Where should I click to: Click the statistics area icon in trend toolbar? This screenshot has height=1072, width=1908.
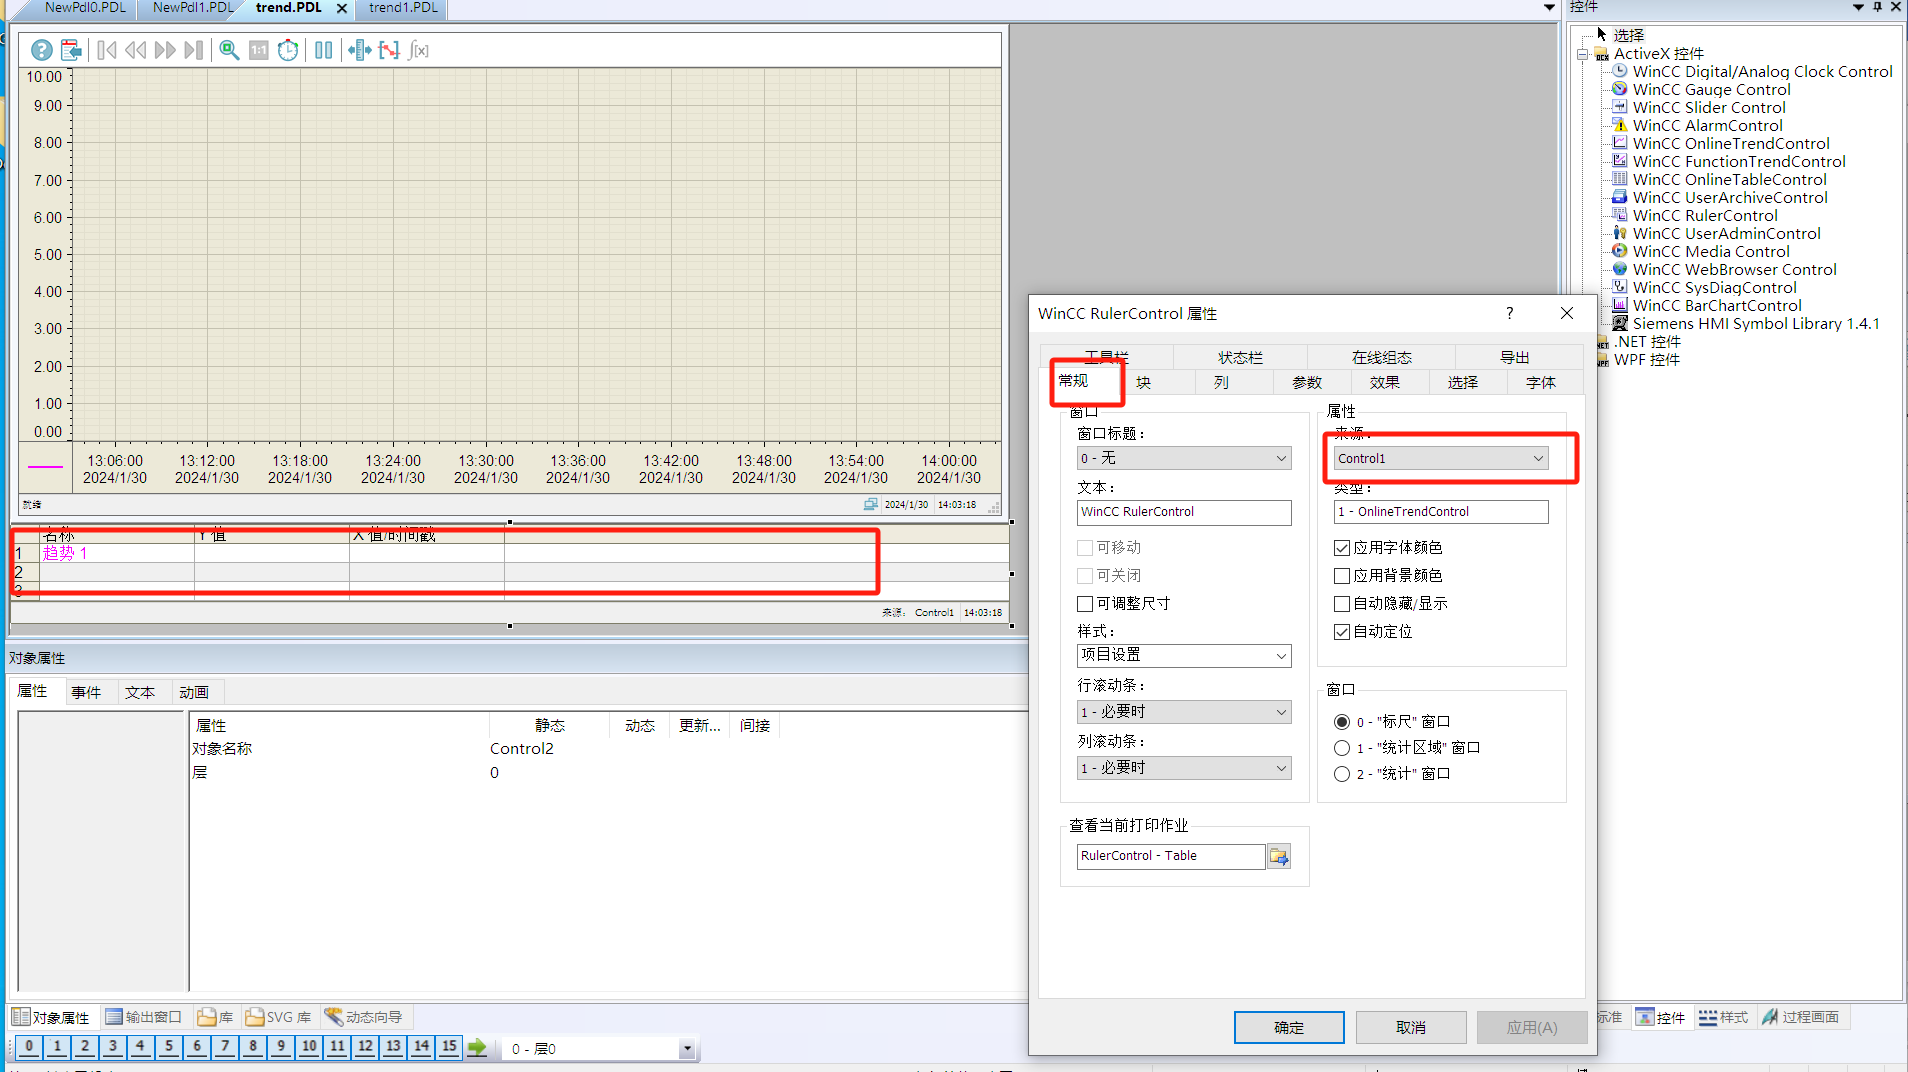click(389, 50)
